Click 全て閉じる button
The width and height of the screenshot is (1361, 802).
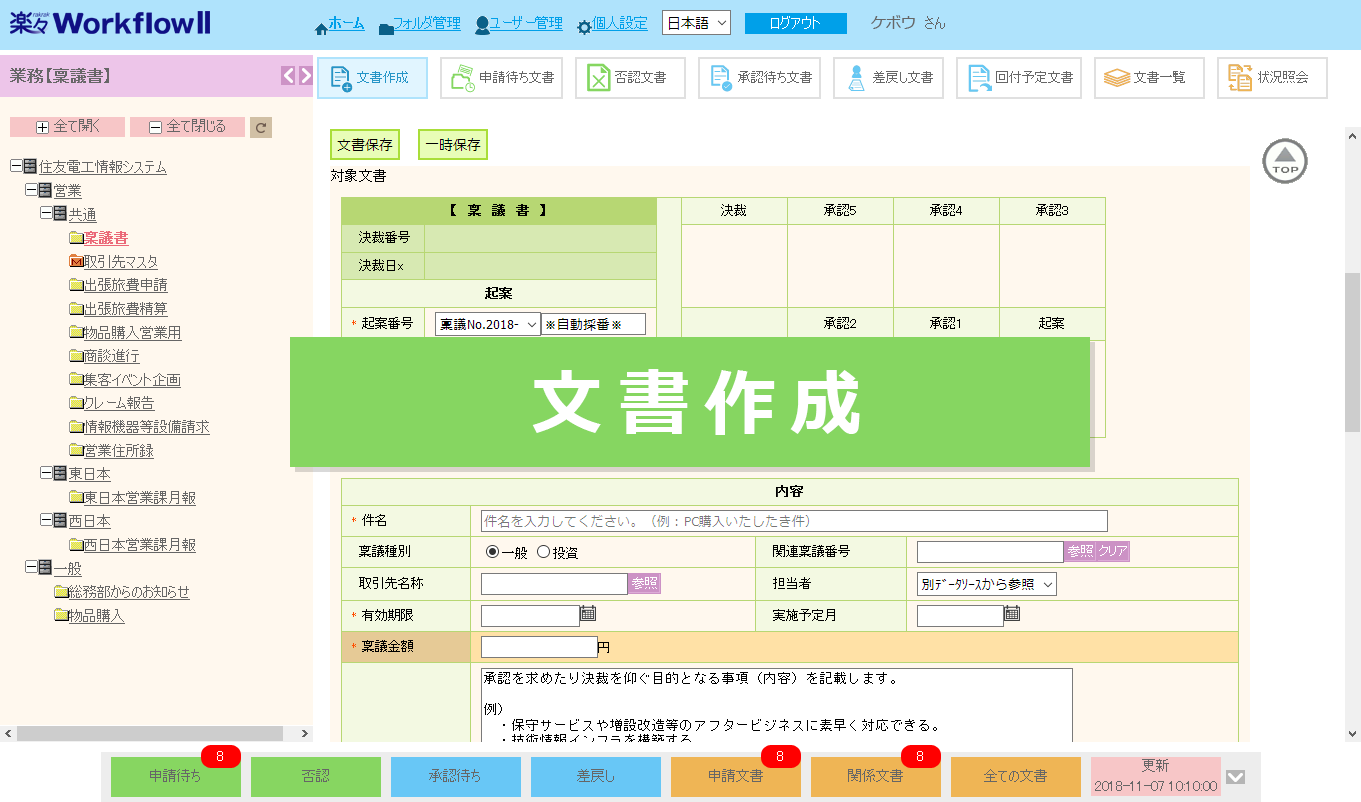click(x=187, y=127)
